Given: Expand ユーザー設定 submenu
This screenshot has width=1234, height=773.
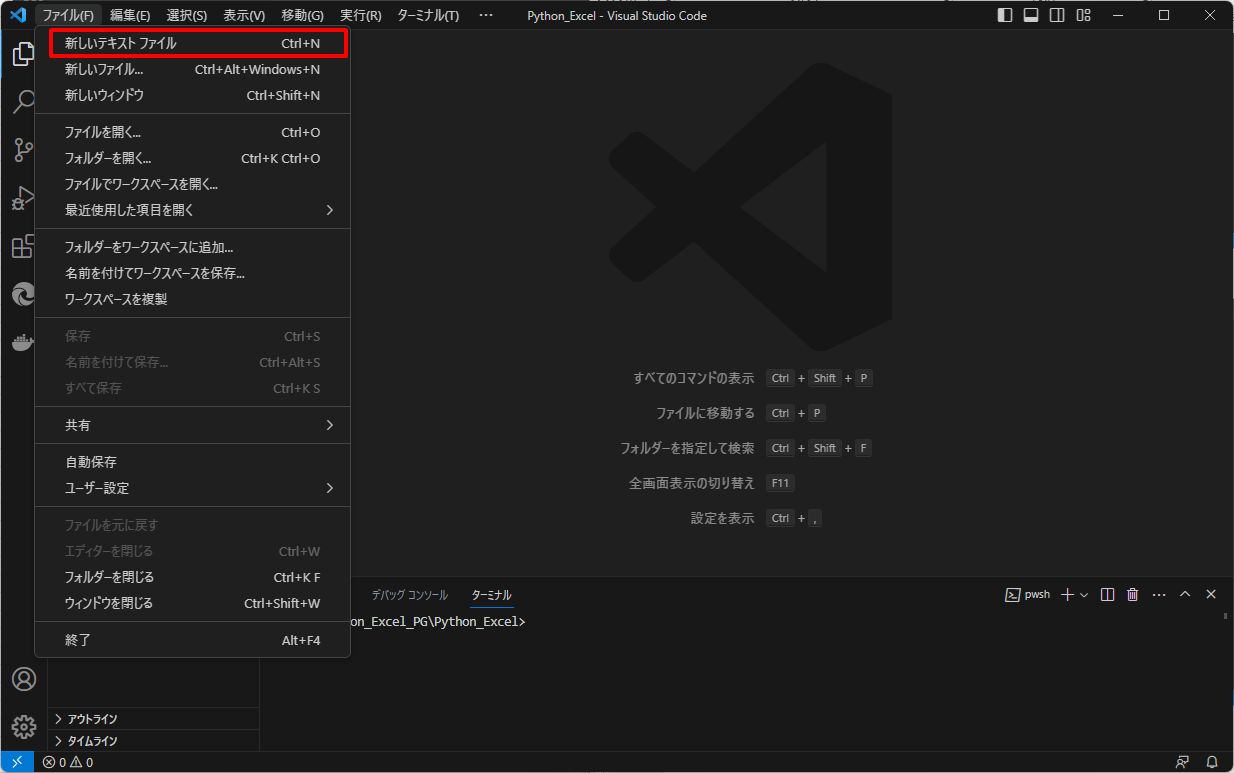Looking at the screenshot, I should (192, 488).
